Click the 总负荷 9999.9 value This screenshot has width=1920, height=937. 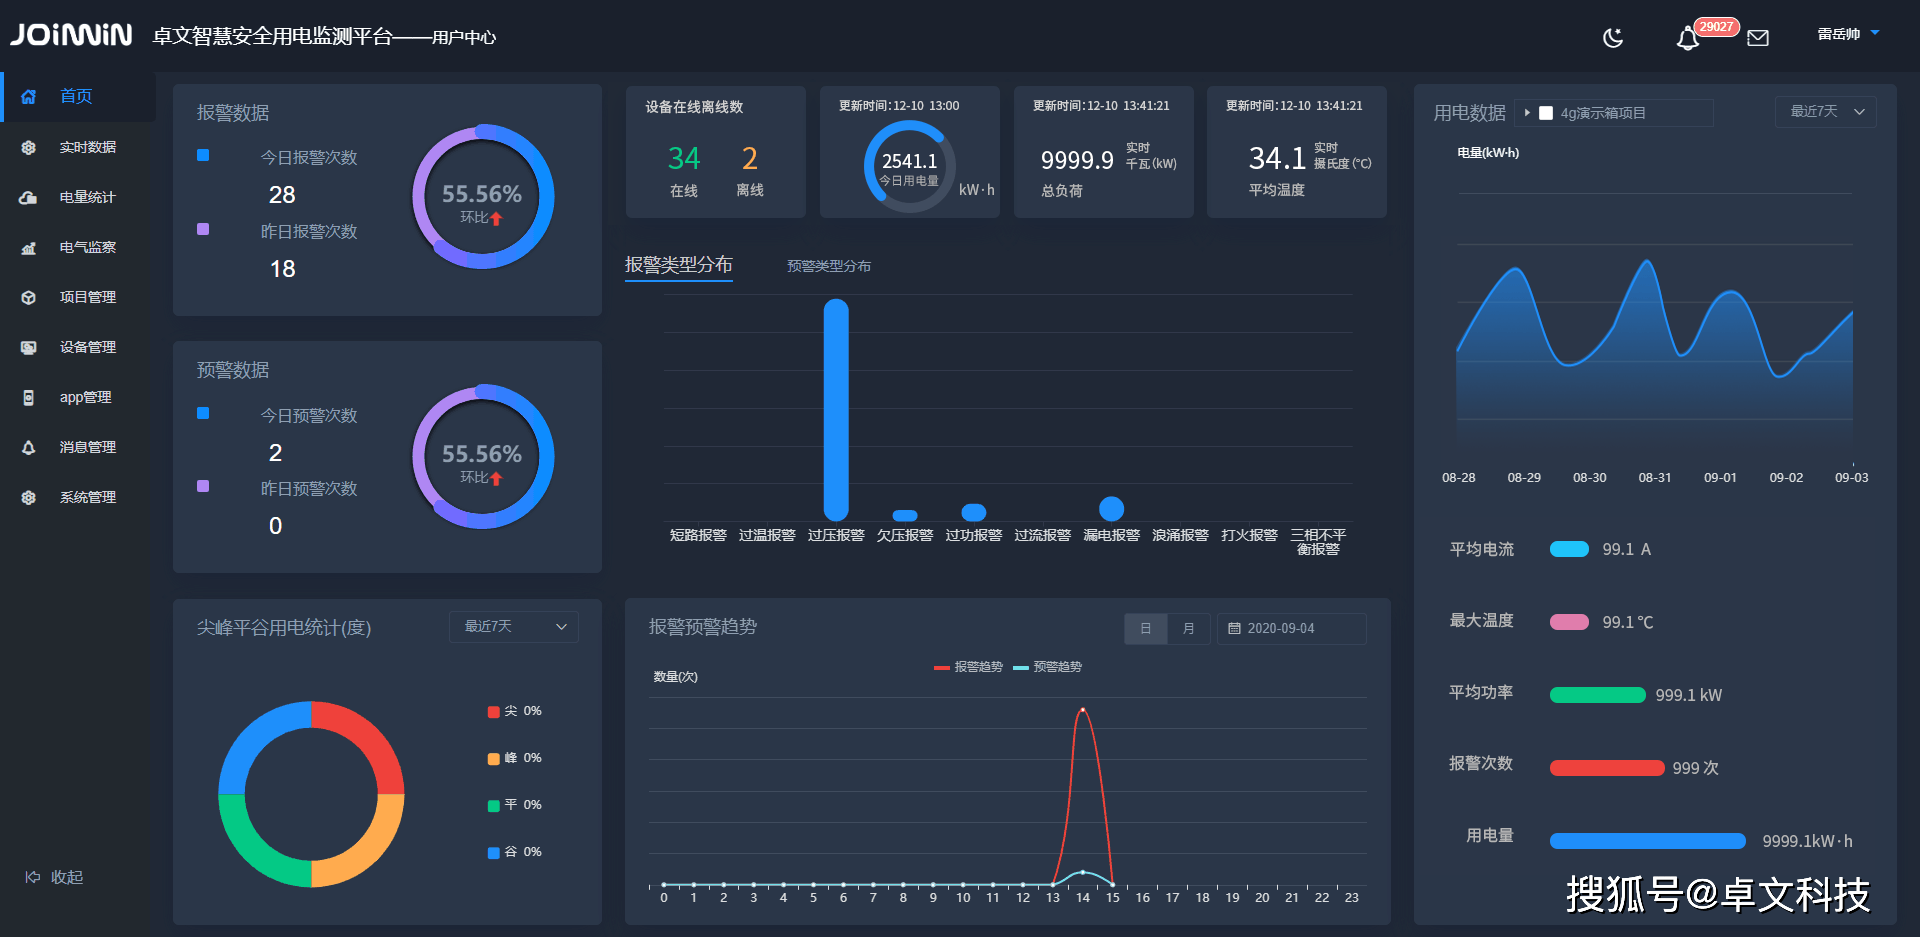[1077, 160]
